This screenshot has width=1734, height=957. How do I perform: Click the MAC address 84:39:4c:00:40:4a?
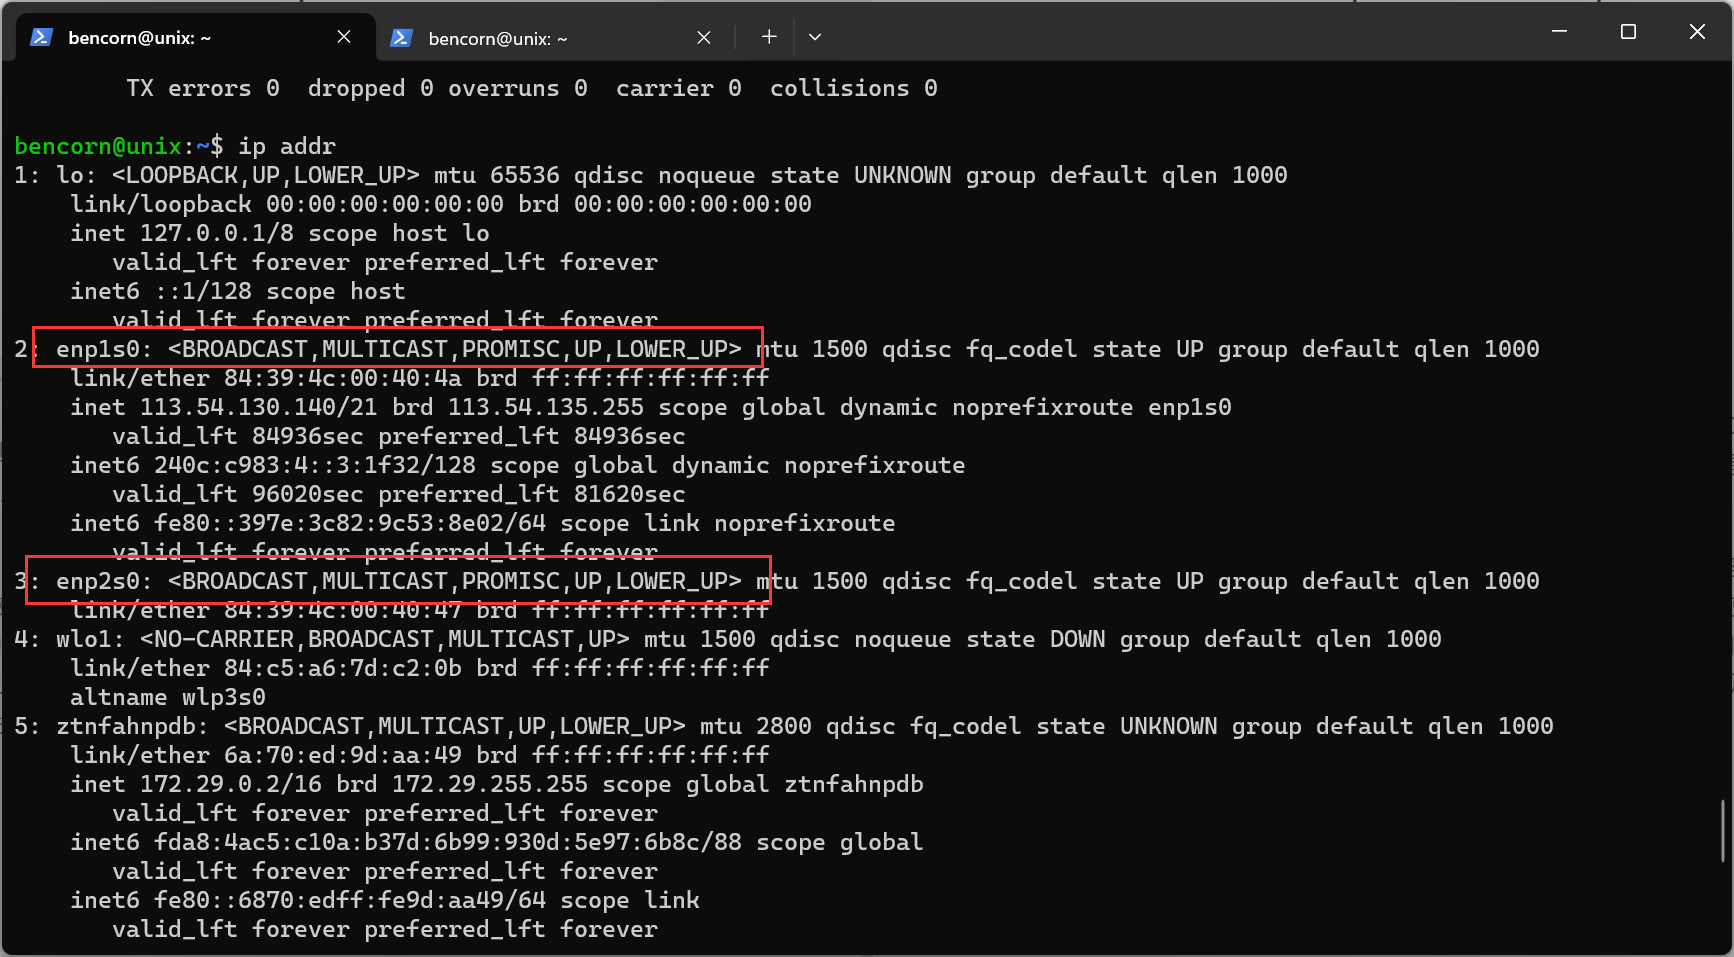pyautogui.click(x=345, y=378)
